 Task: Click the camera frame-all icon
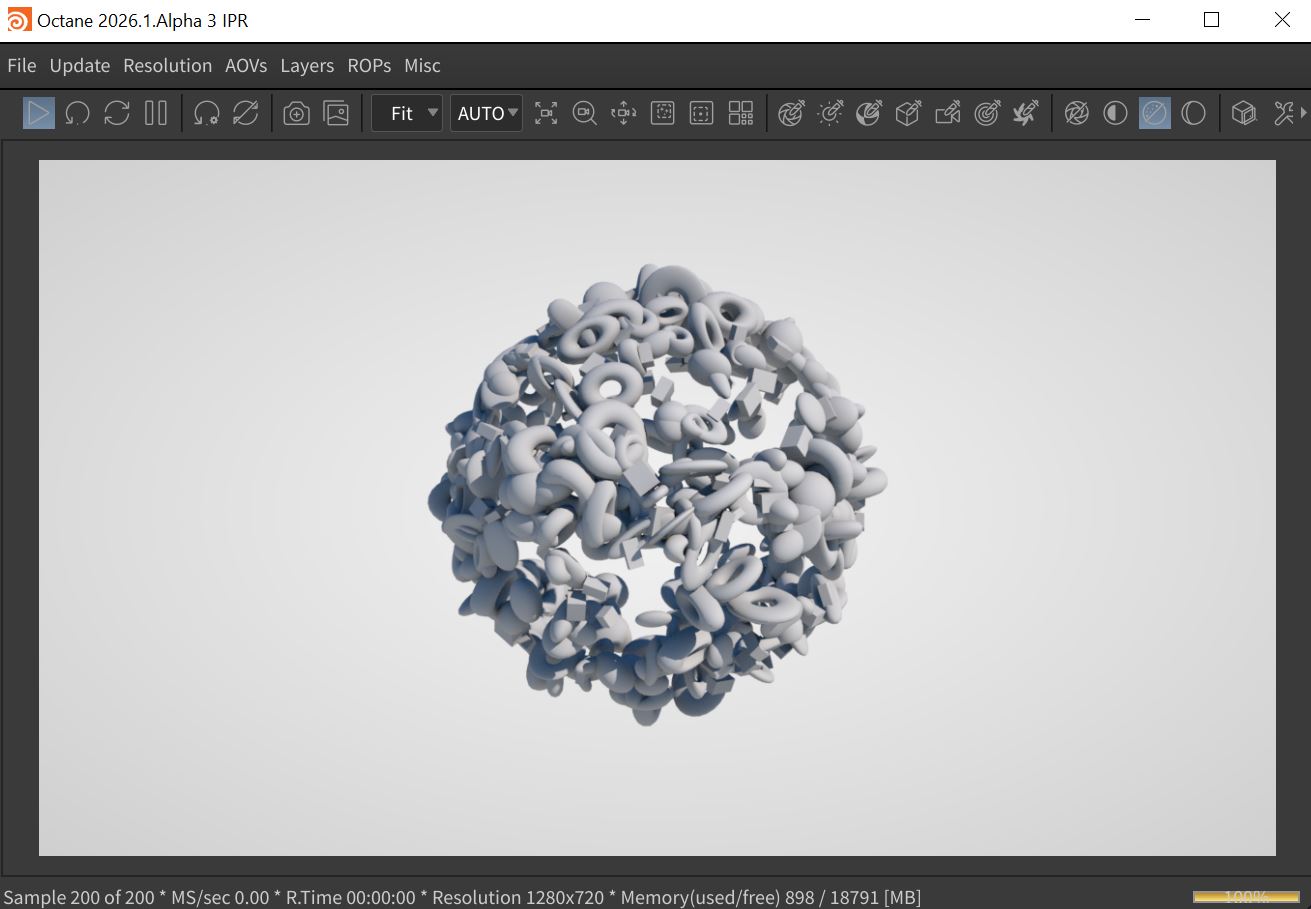click(546, 113)
